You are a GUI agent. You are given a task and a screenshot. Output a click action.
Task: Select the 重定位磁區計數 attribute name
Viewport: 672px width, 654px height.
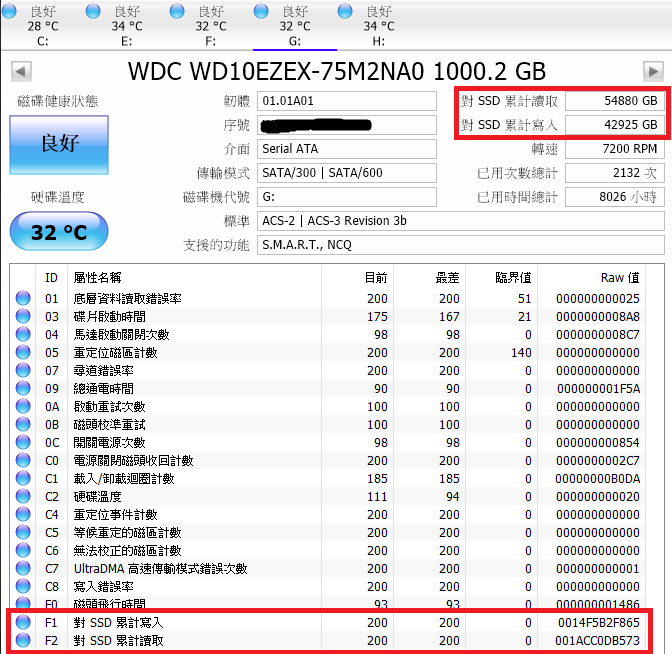coord(115,352)
